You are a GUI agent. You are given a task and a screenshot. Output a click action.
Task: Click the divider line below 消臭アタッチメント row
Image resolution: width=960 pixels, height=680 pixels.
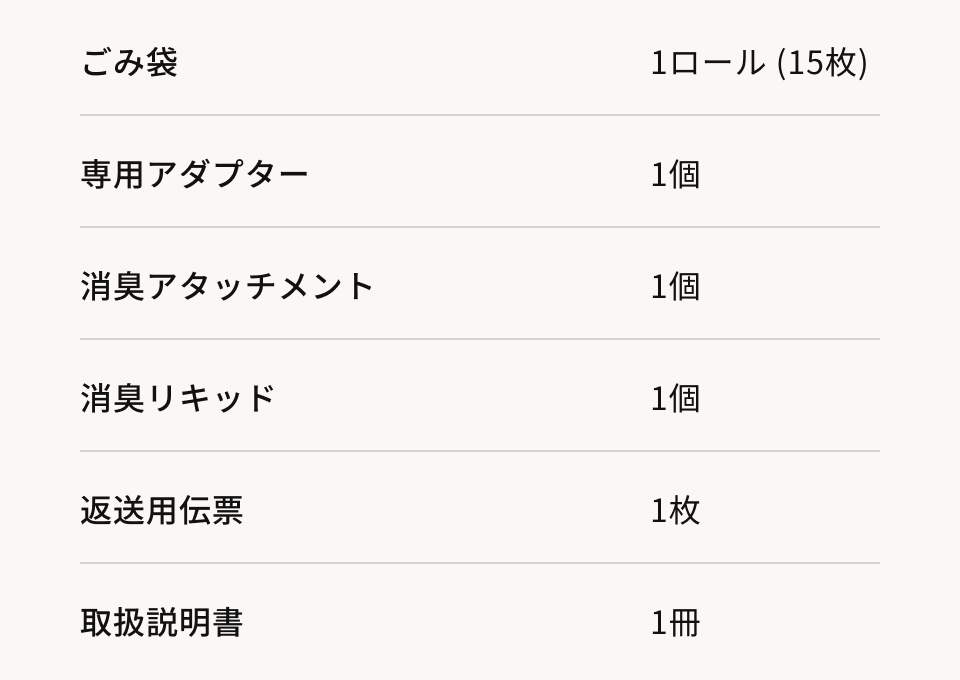point(480,338)
